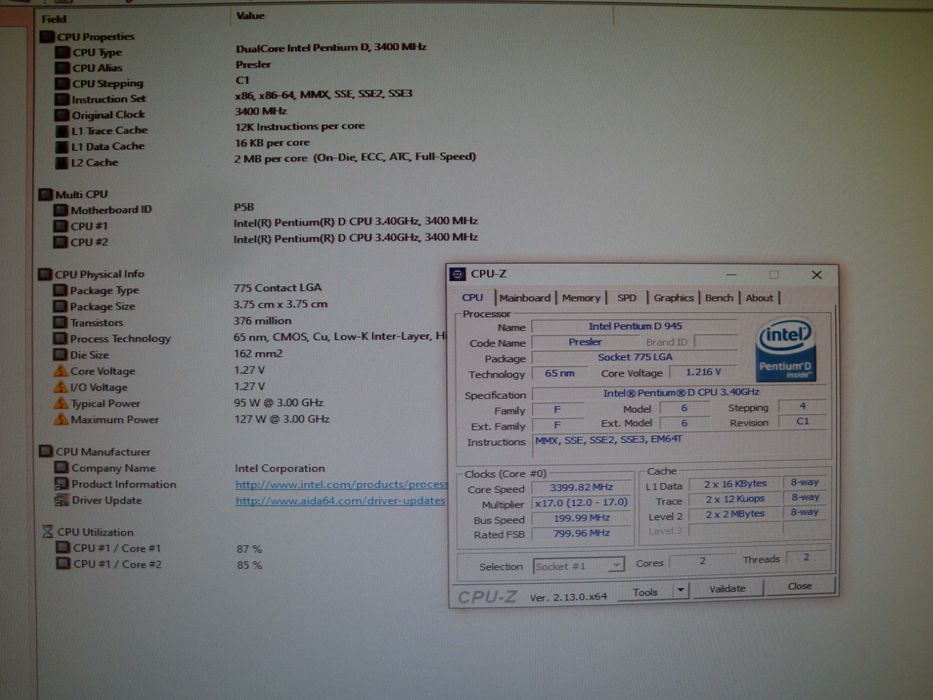The height and width of the screenshot is (700, 933).
Task: Click the Intel Pentium D logo in CPU-Z
Action: 785,351
